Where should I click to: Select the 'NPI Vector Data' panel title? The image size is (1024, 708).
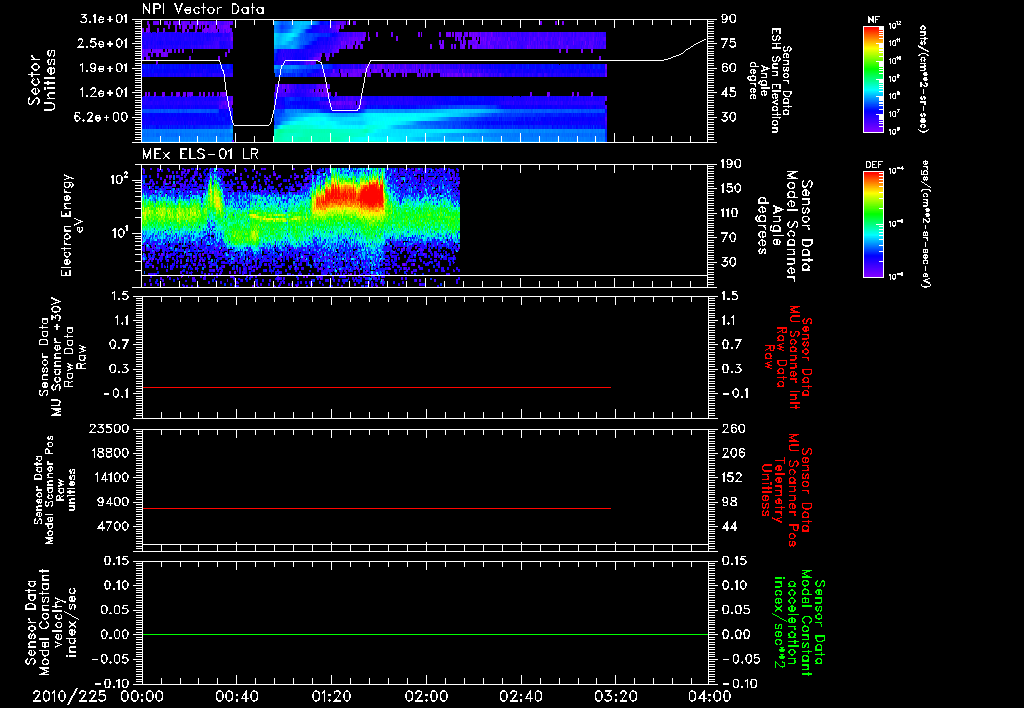[x=203, y=9]
